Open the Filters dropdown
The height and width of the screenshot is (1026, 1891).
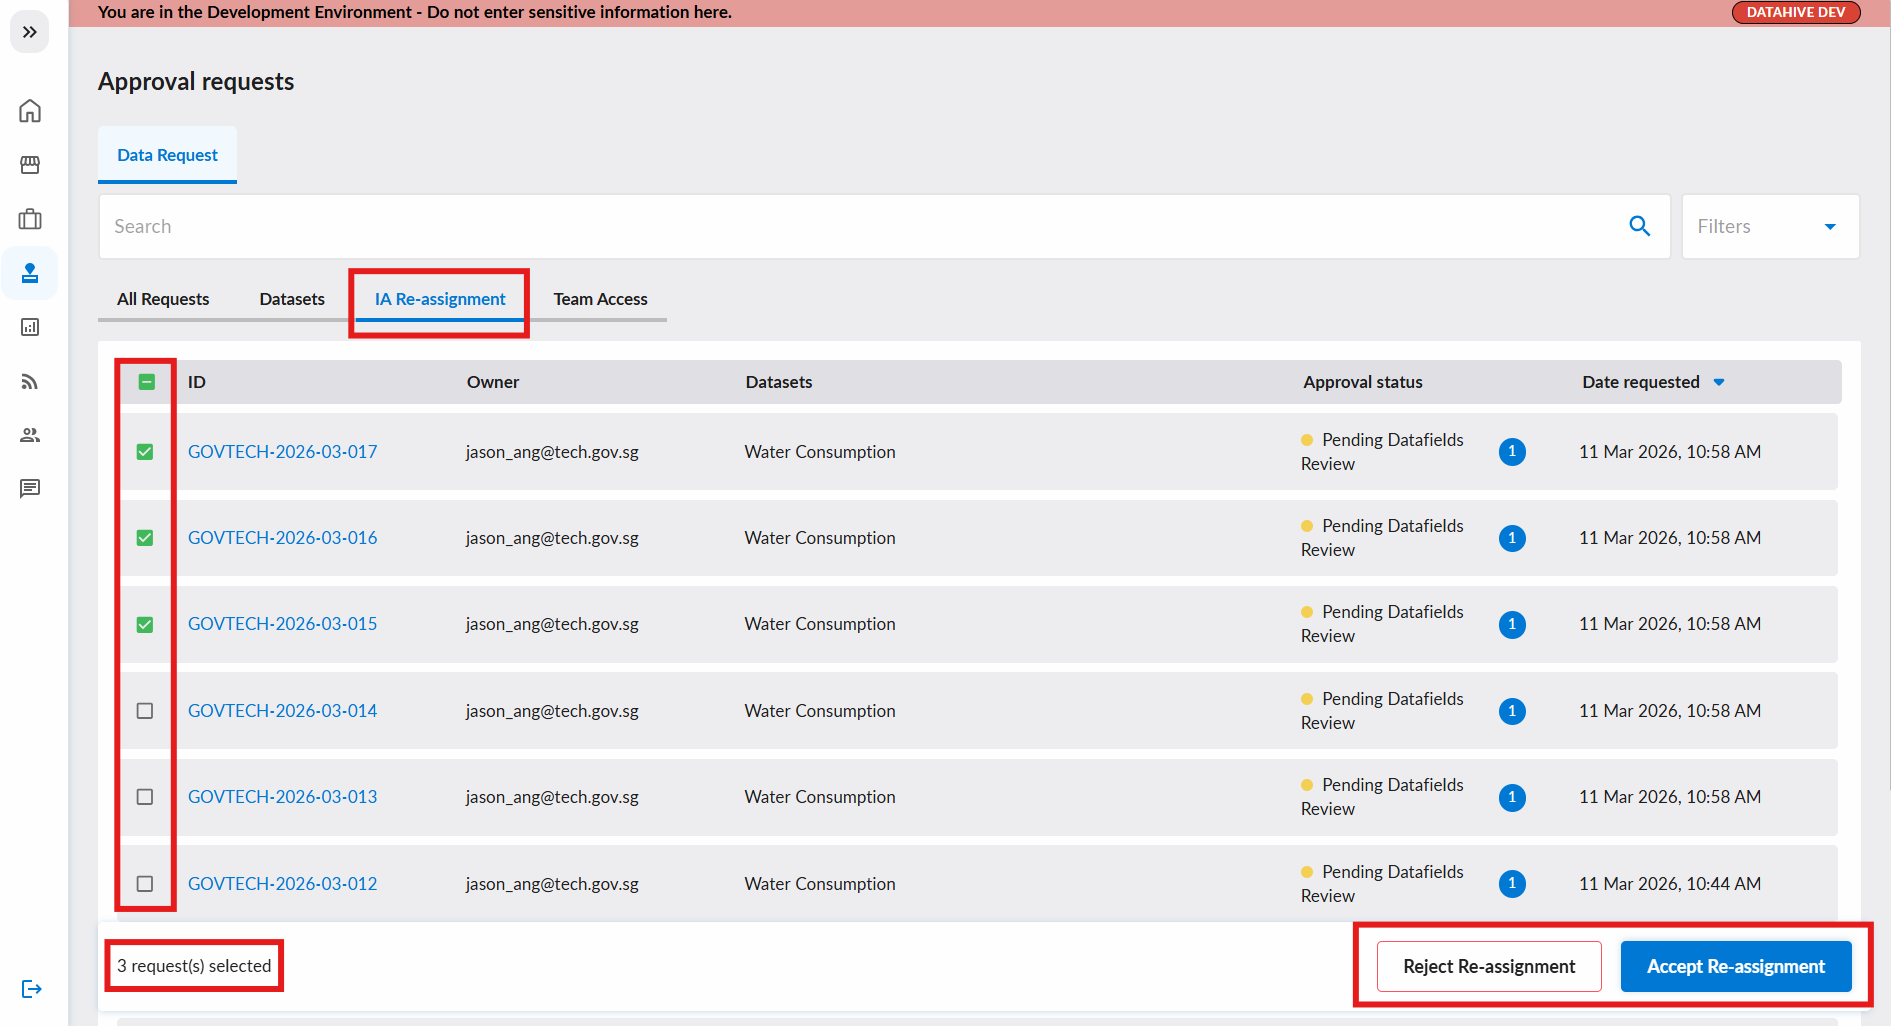(1770, 226)
